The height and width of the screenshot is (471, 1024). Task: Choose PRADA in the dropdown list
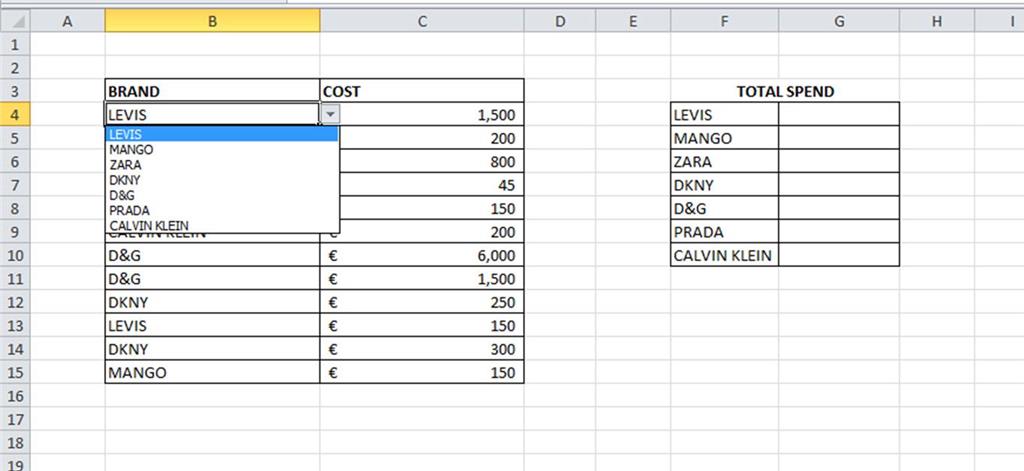(221, 210)
